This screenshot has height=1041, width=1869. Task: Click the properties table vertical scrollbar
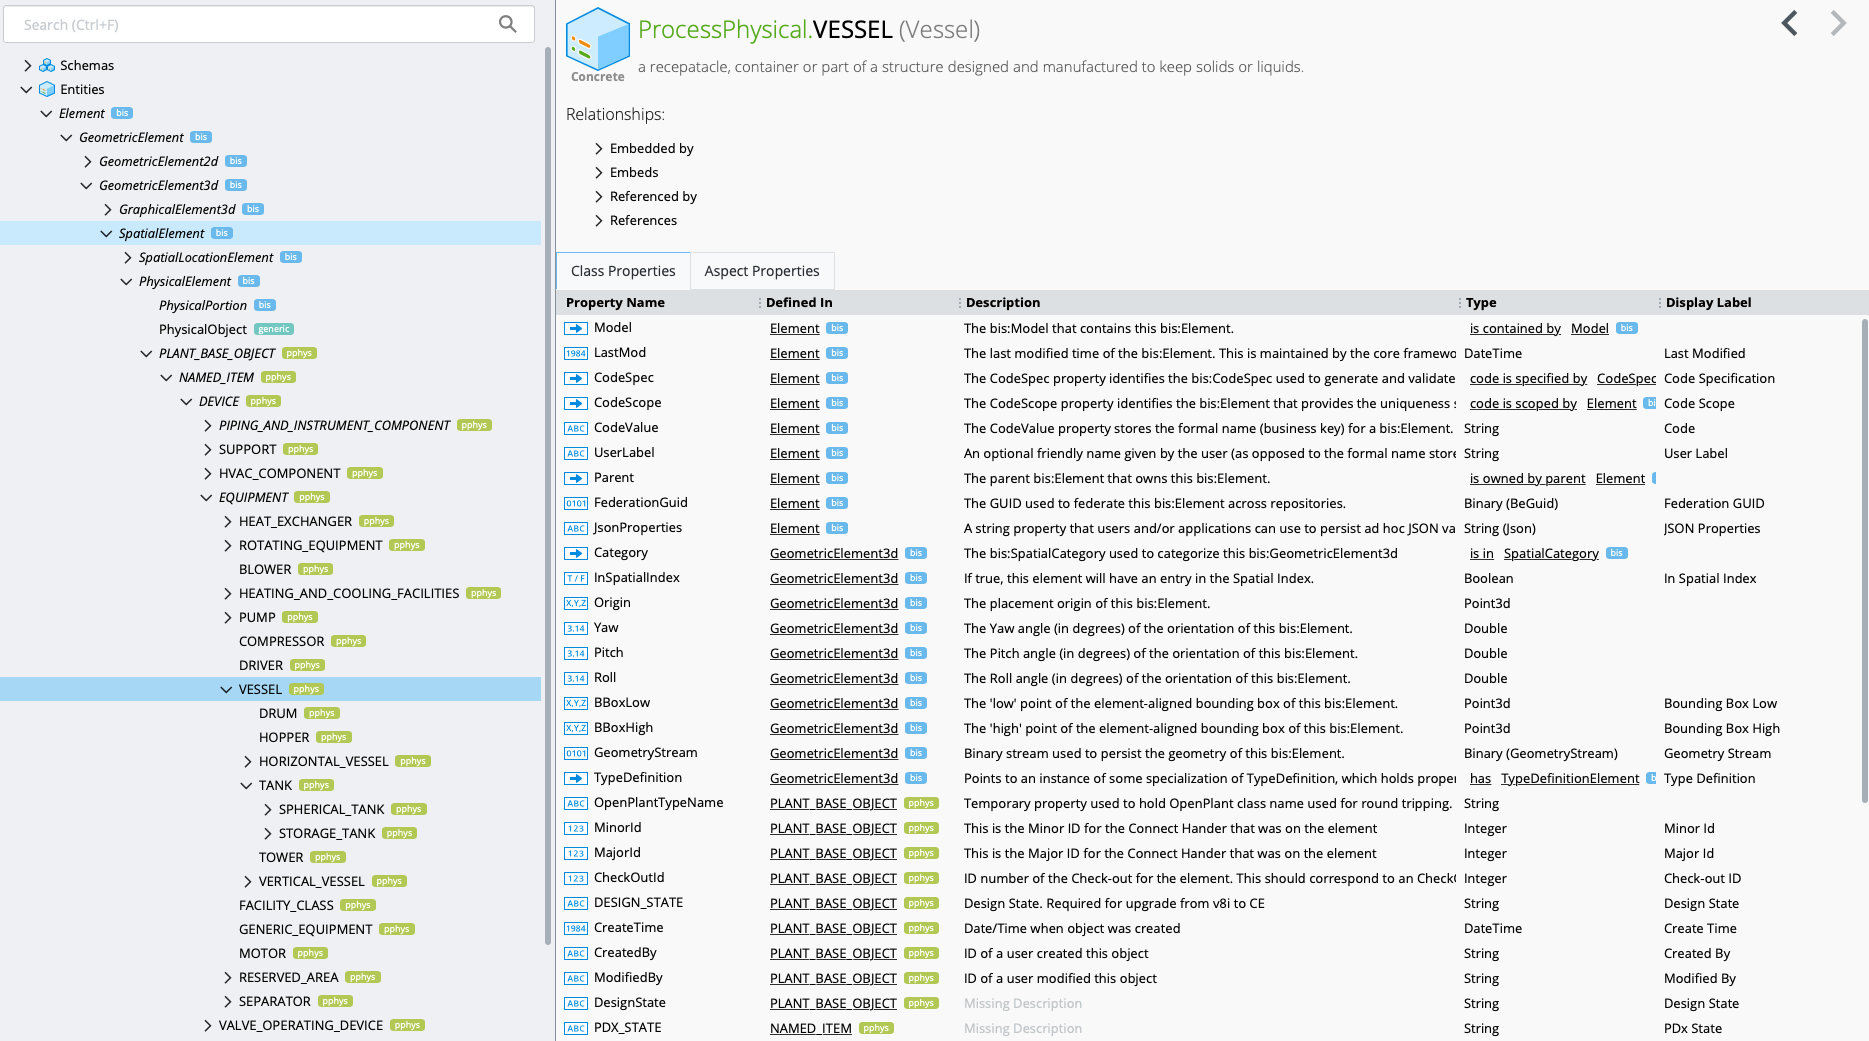[x=1864, y=560]
